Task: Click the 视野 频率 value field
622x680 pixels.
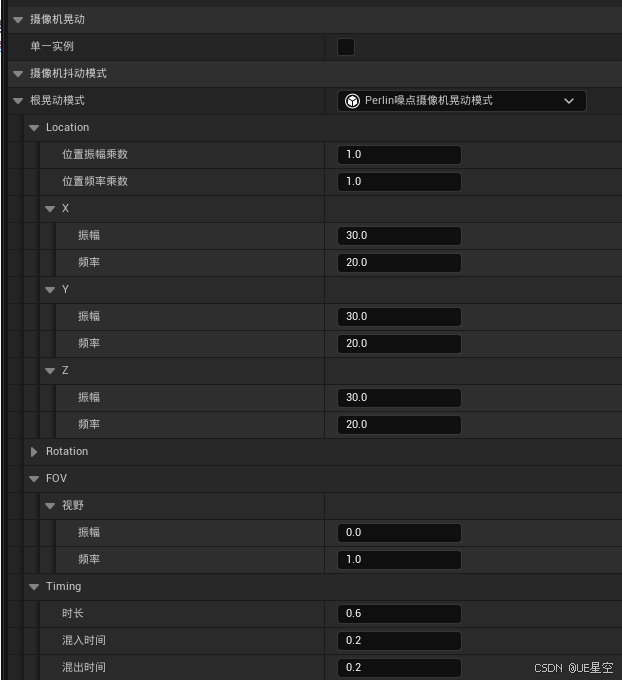Action: pos(399,560)
